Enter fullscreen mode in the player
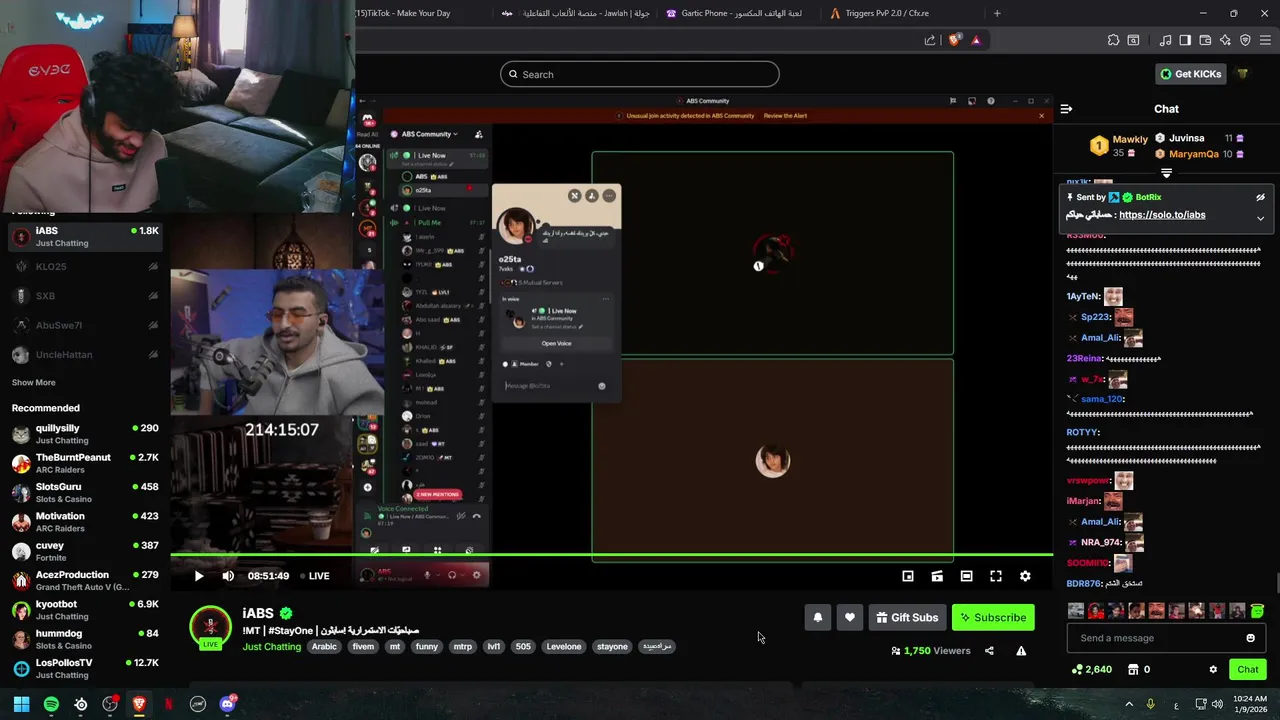Screen dimensions: 1280x720 [x=996, y=576]
